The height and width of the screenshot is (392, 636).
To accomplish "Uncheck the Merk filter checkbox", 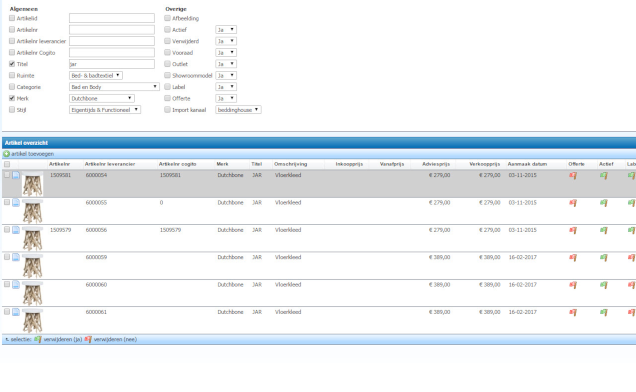I will (x=12, y=98).
